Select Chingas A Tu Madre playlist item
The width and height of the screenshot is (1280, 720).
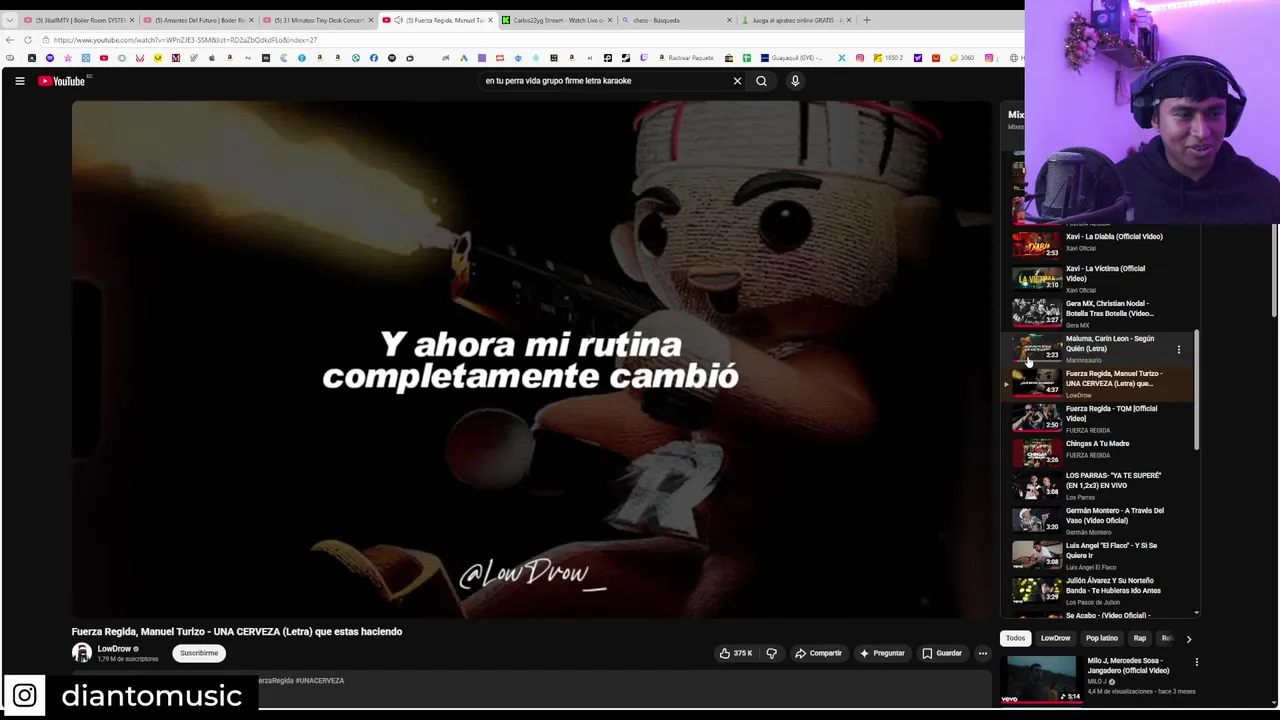pyautogui.click(x=1098, y=450)
